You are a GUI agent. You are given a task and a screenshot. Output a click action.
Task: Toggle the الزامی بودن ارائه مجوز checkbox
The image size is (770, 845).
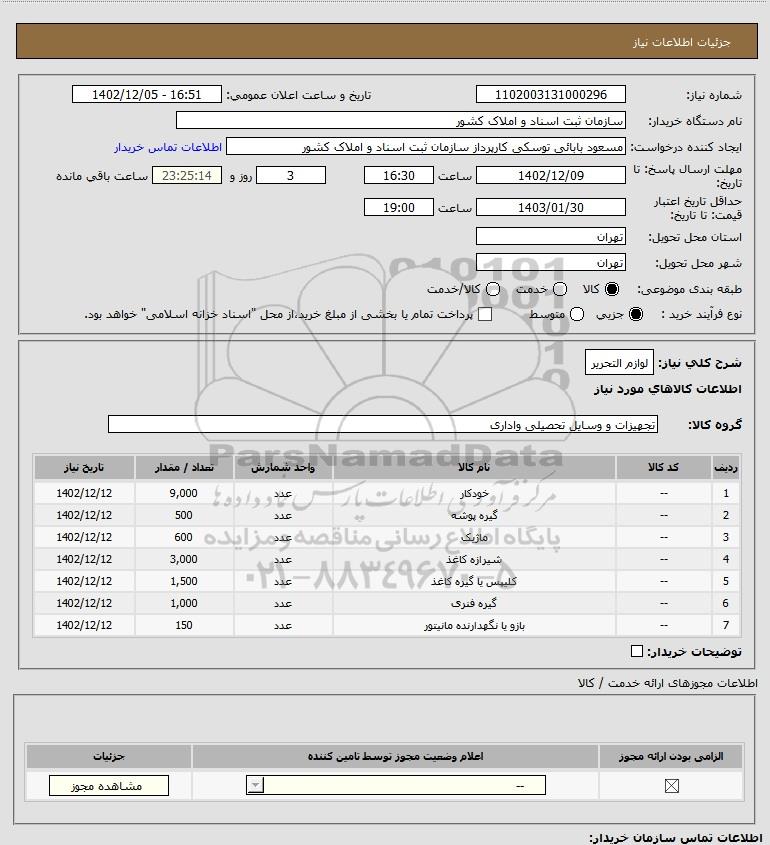pyautogui.click(x=671, y=786)
